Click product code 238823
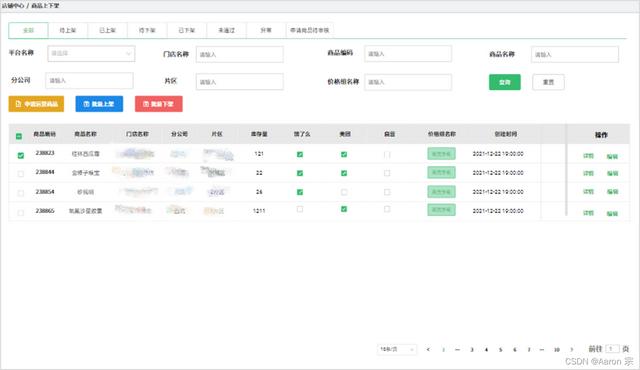Screen dimensions: 640x370 tap(45, 153)
